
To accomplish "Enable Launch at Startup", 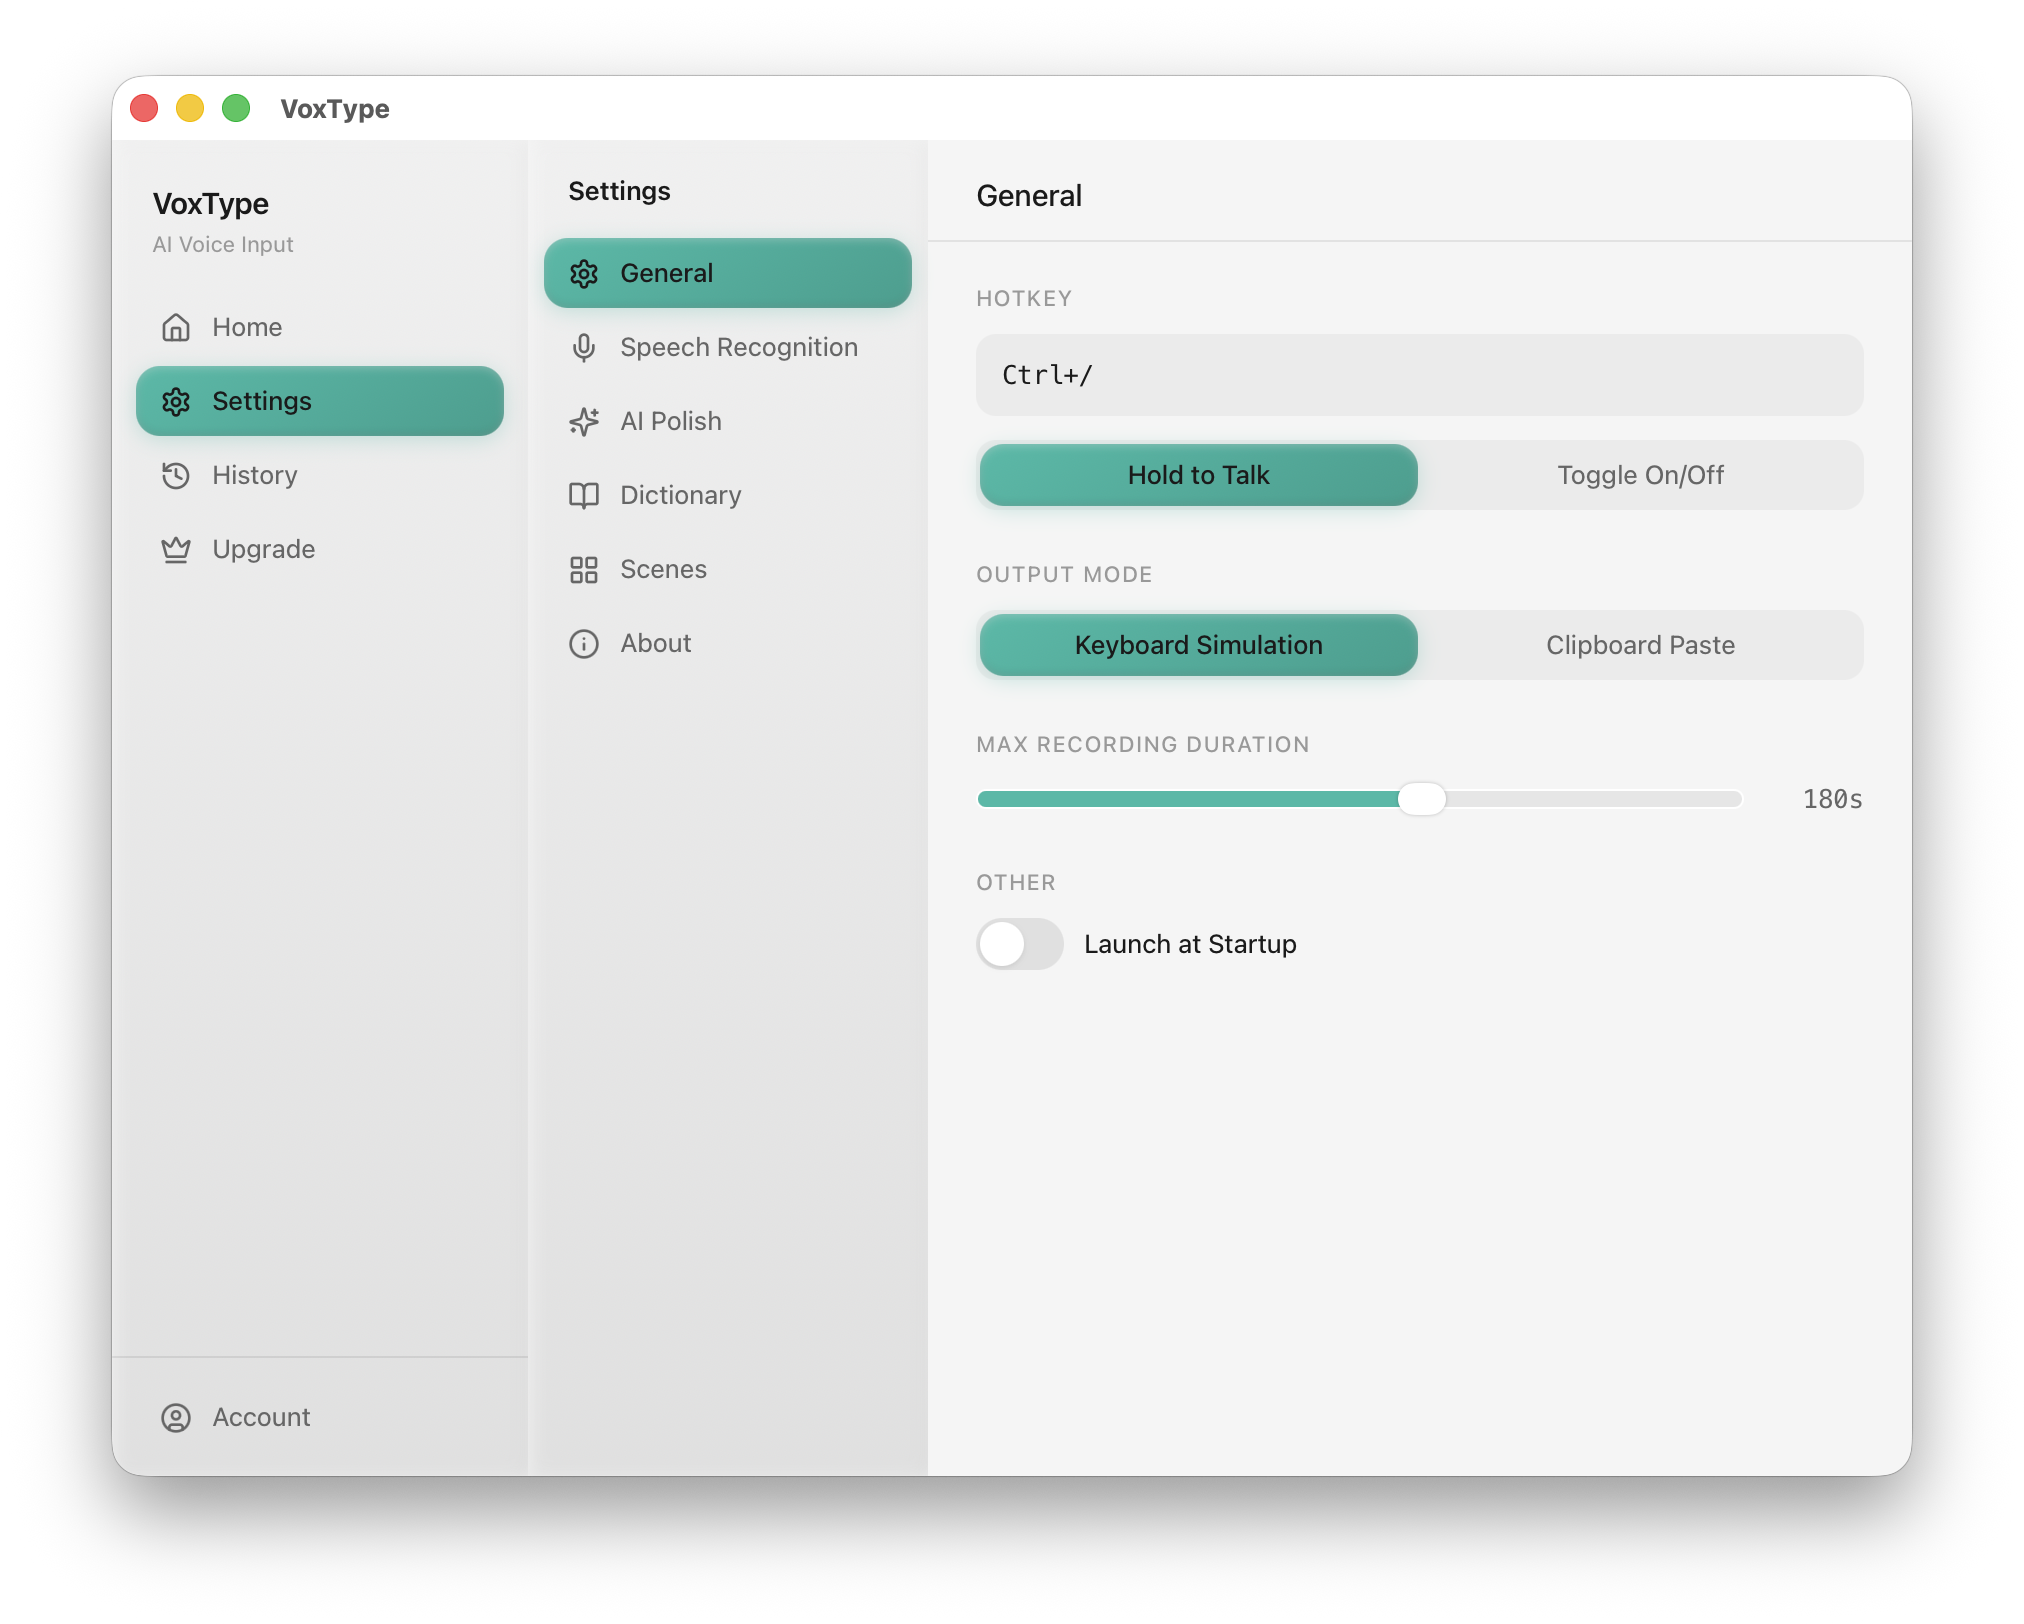I will pyautogui.click(x=1019, y=944).
